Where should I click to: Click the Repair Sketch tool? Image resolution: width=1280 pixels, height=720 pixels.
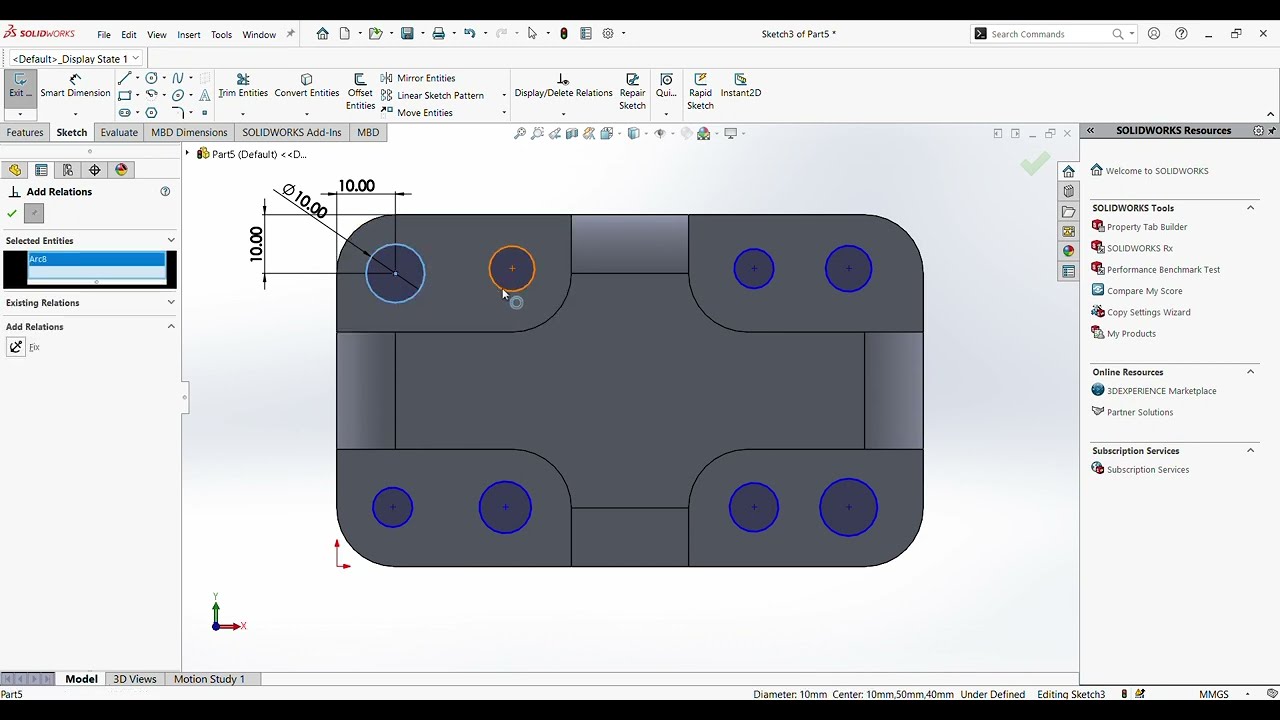tap(632, 91)
